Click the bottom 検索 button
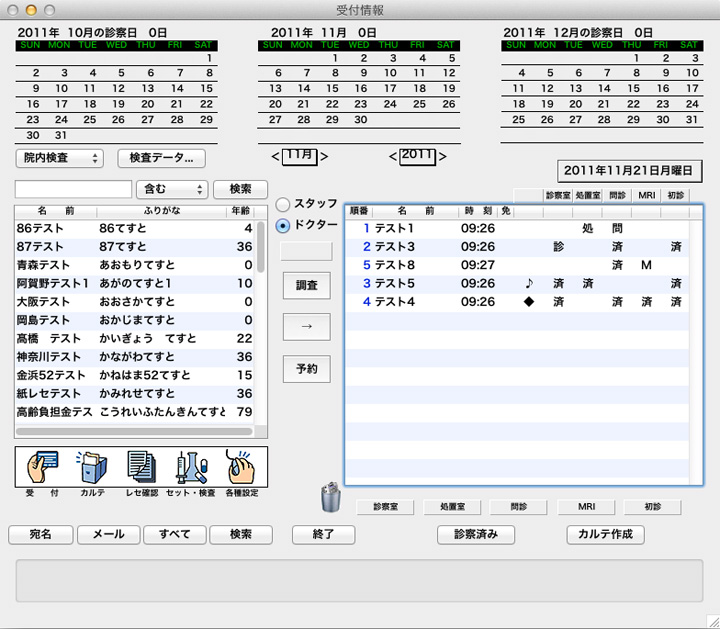 [x=241, y=535]
